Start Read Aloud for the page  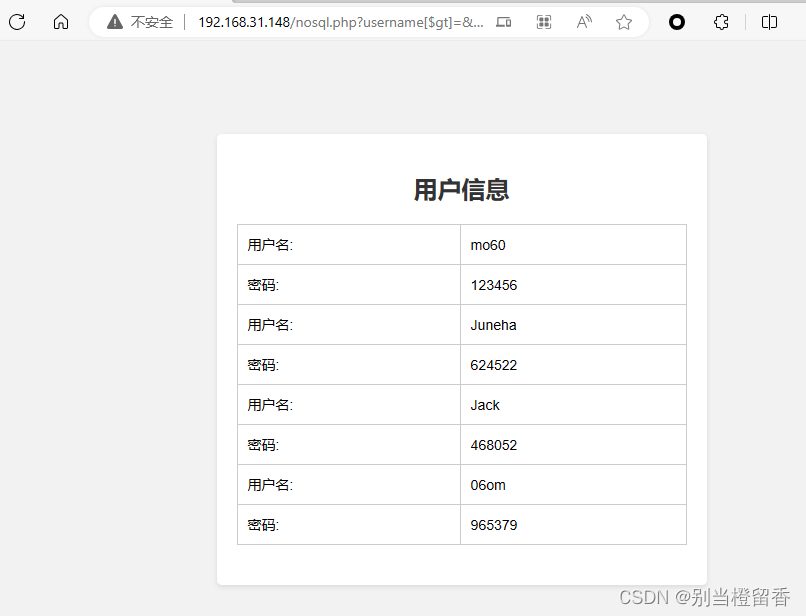coord(584,22)
